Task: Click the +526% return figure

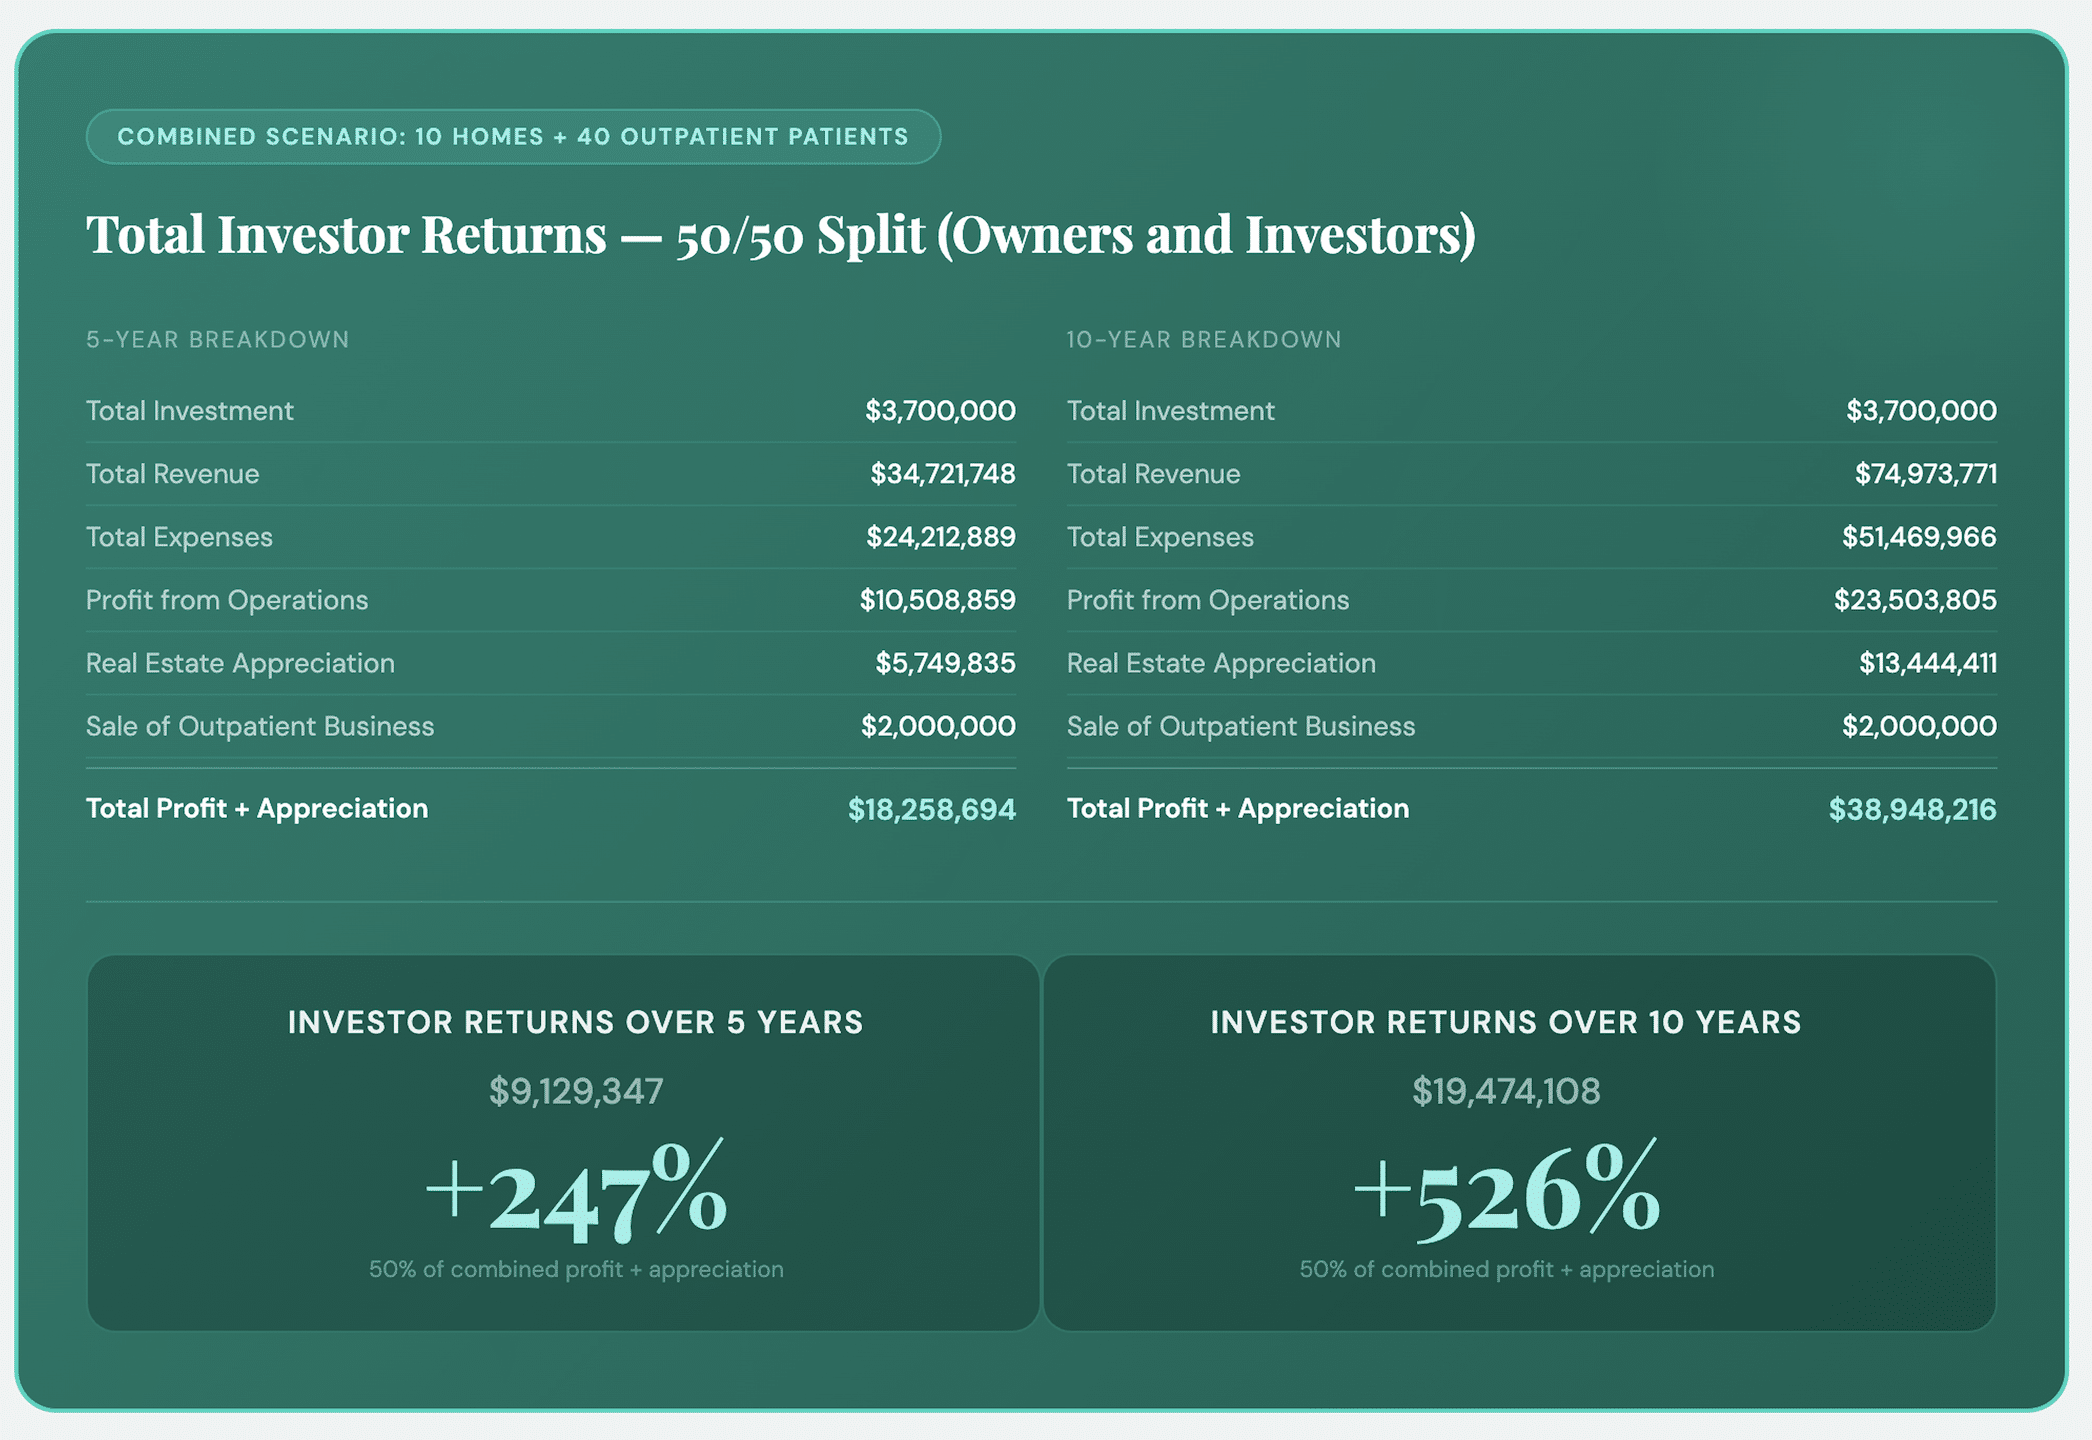Action: tap(1506, 1192)
